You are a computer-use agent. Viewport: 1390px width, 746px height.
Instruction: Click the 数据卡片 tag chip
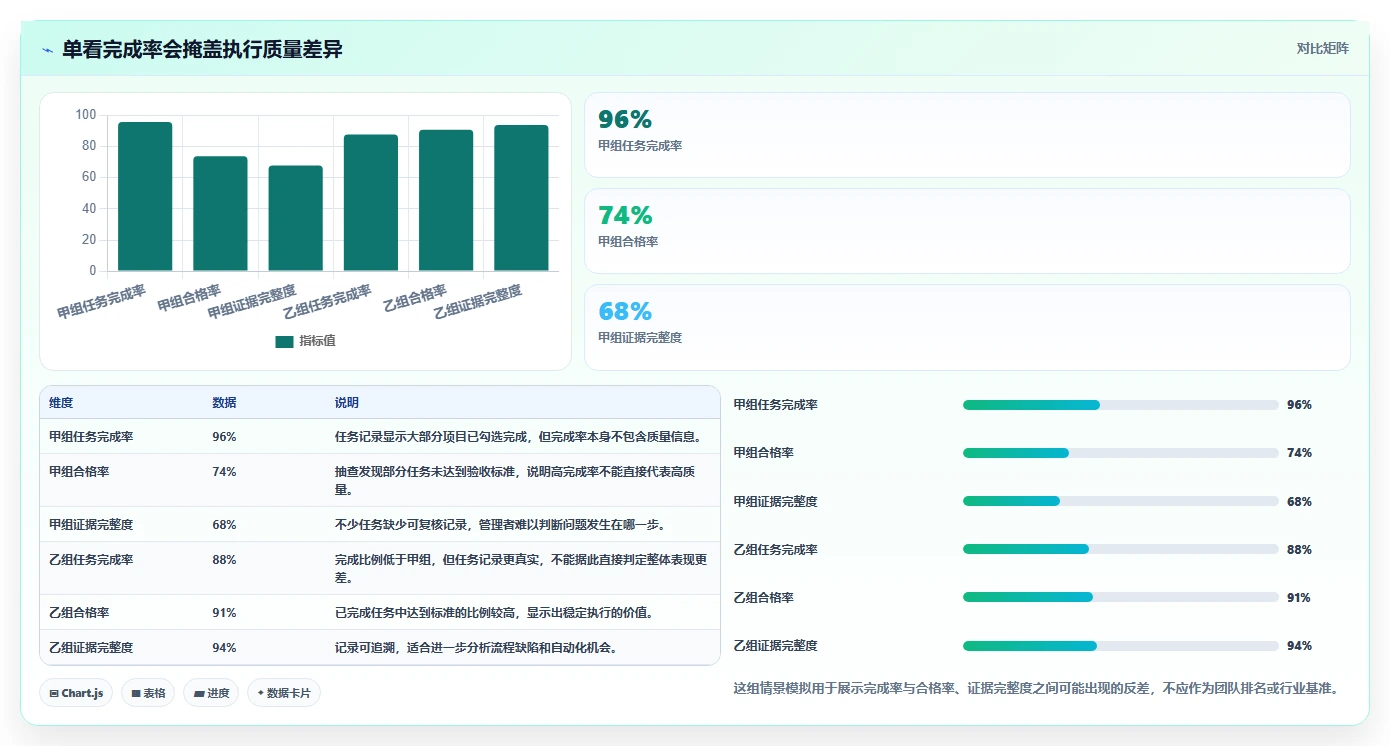[x=284, y=693]
